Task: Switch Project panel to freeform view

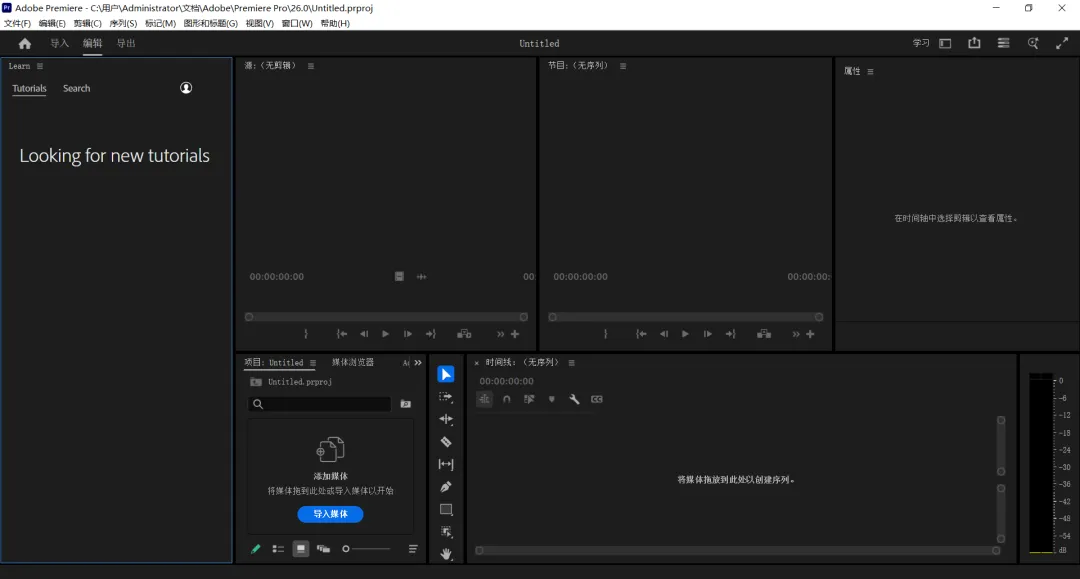Action: (x=323, y=549)
